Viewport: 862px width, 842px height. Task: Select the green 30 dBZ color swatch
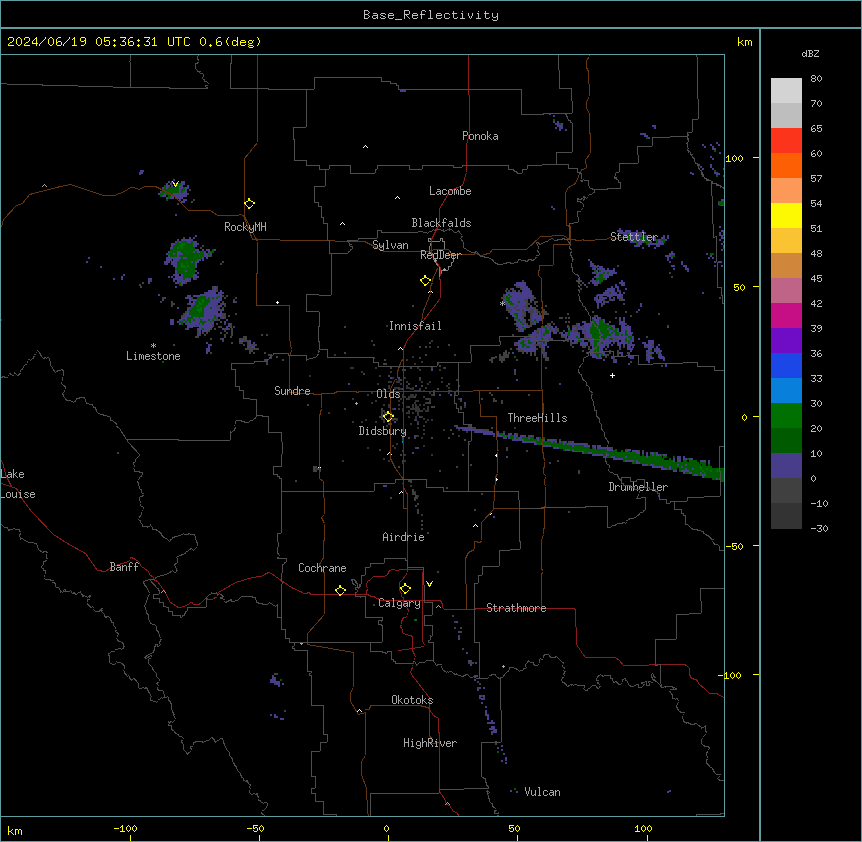(x=786, y=416)
